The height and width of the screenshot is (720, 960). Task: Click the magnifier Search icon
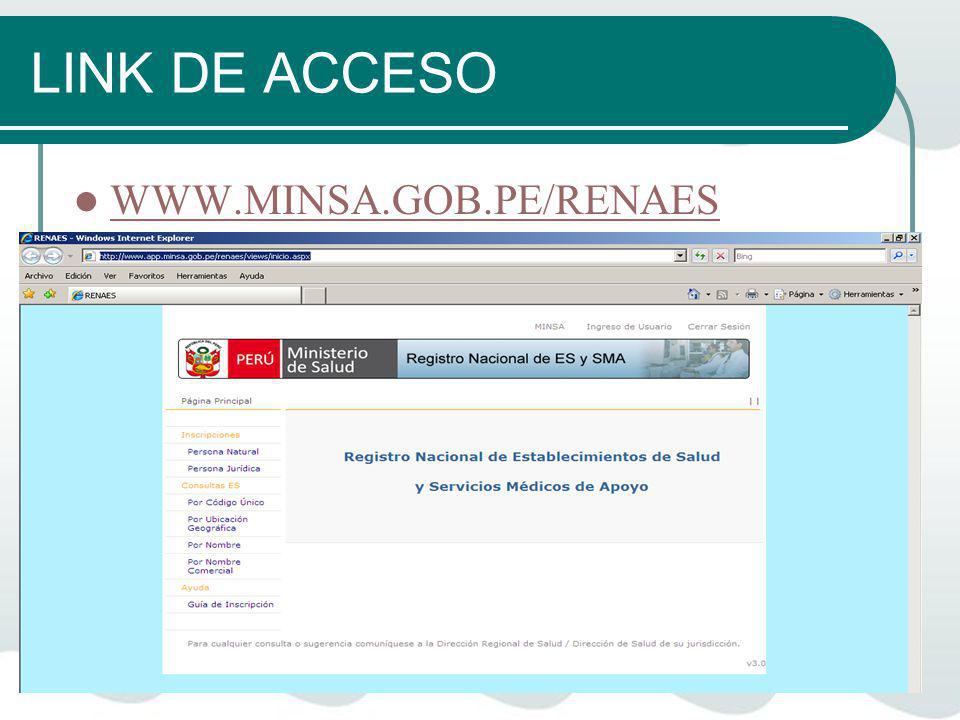(897, 256)
